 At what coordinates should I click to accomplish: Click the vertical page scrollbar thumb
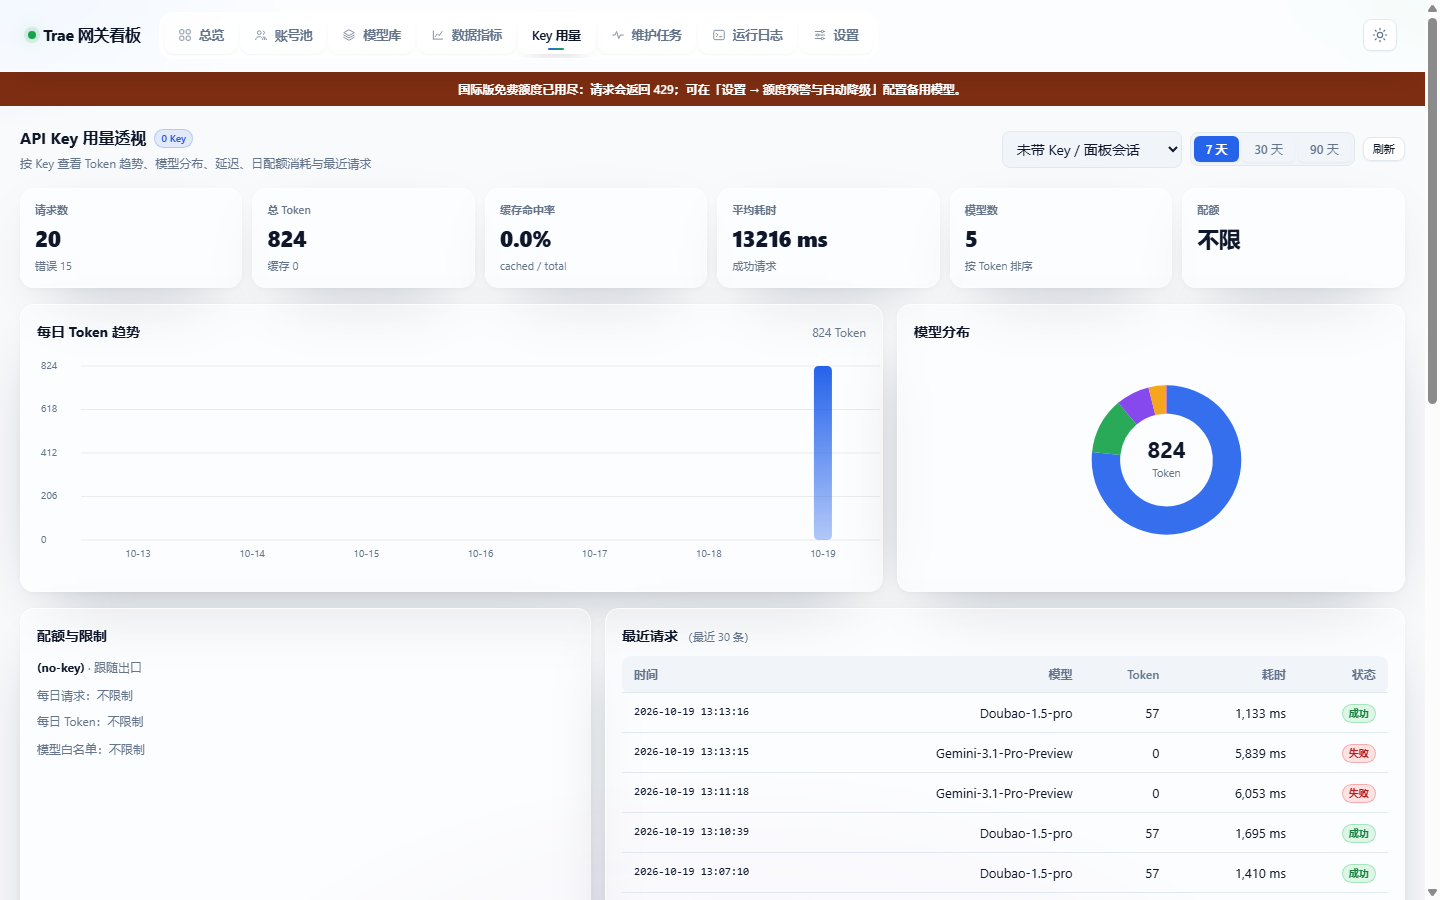pos(1432,210)
